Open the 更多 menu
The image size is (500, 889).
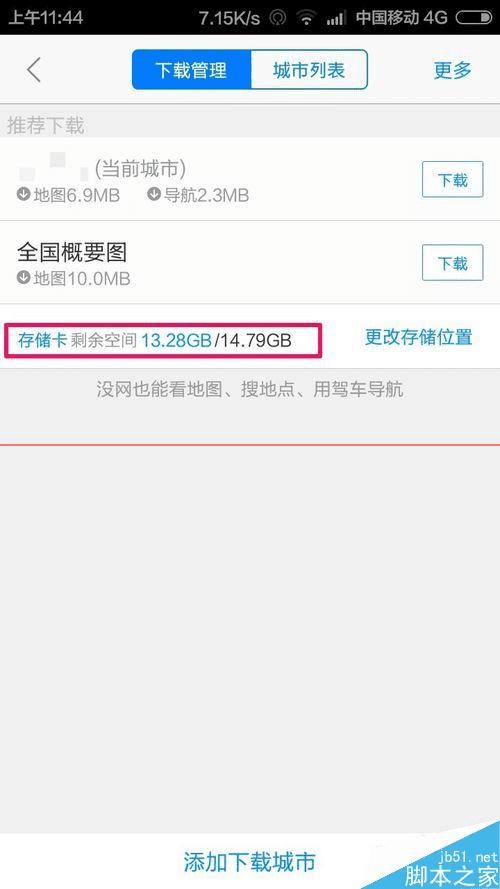pos(452,70)
